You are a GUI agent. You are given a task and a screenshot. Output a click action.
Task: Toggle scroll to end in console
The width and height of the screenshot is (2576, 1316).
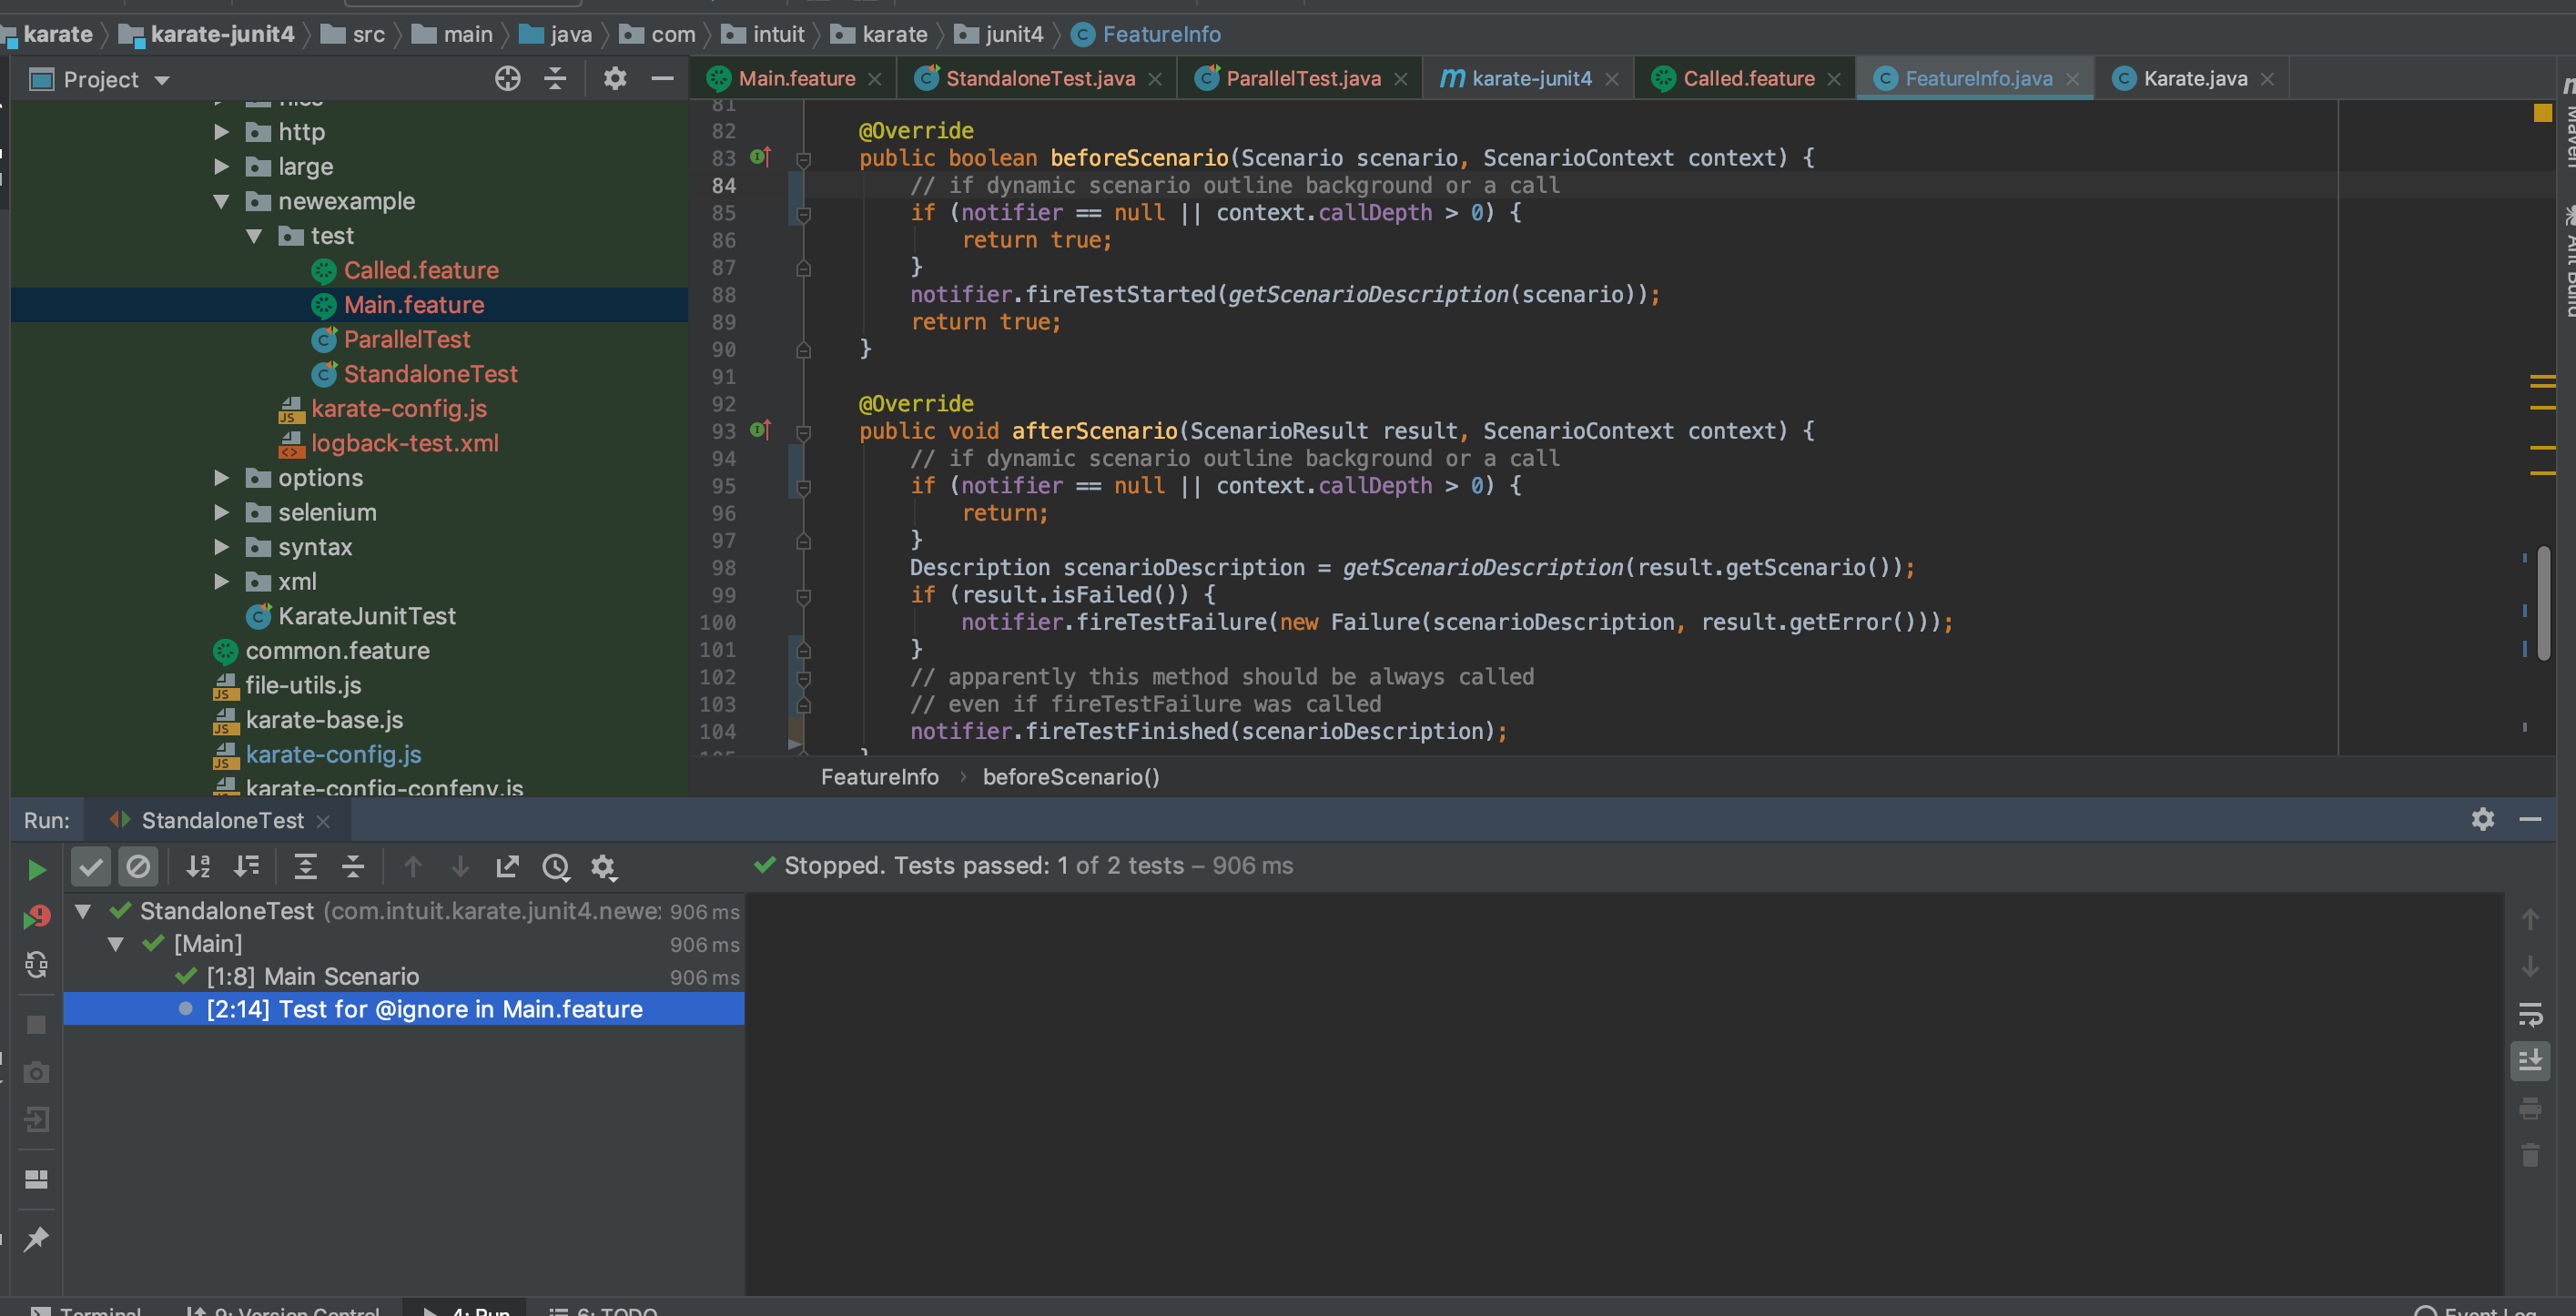tap(2529, 1060)
